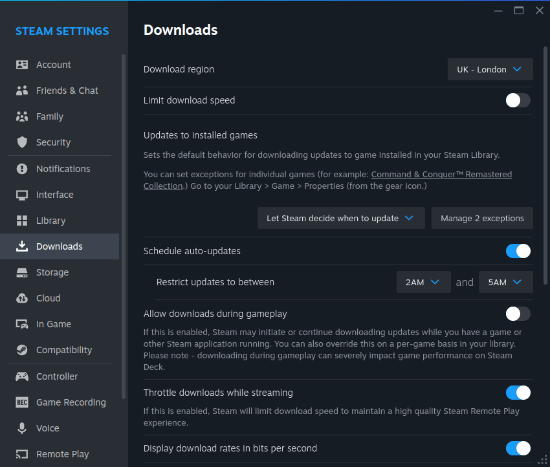Turn off Throttle downloads while streaming
Screen dimensions: 550x467
[x=518, y=393]
